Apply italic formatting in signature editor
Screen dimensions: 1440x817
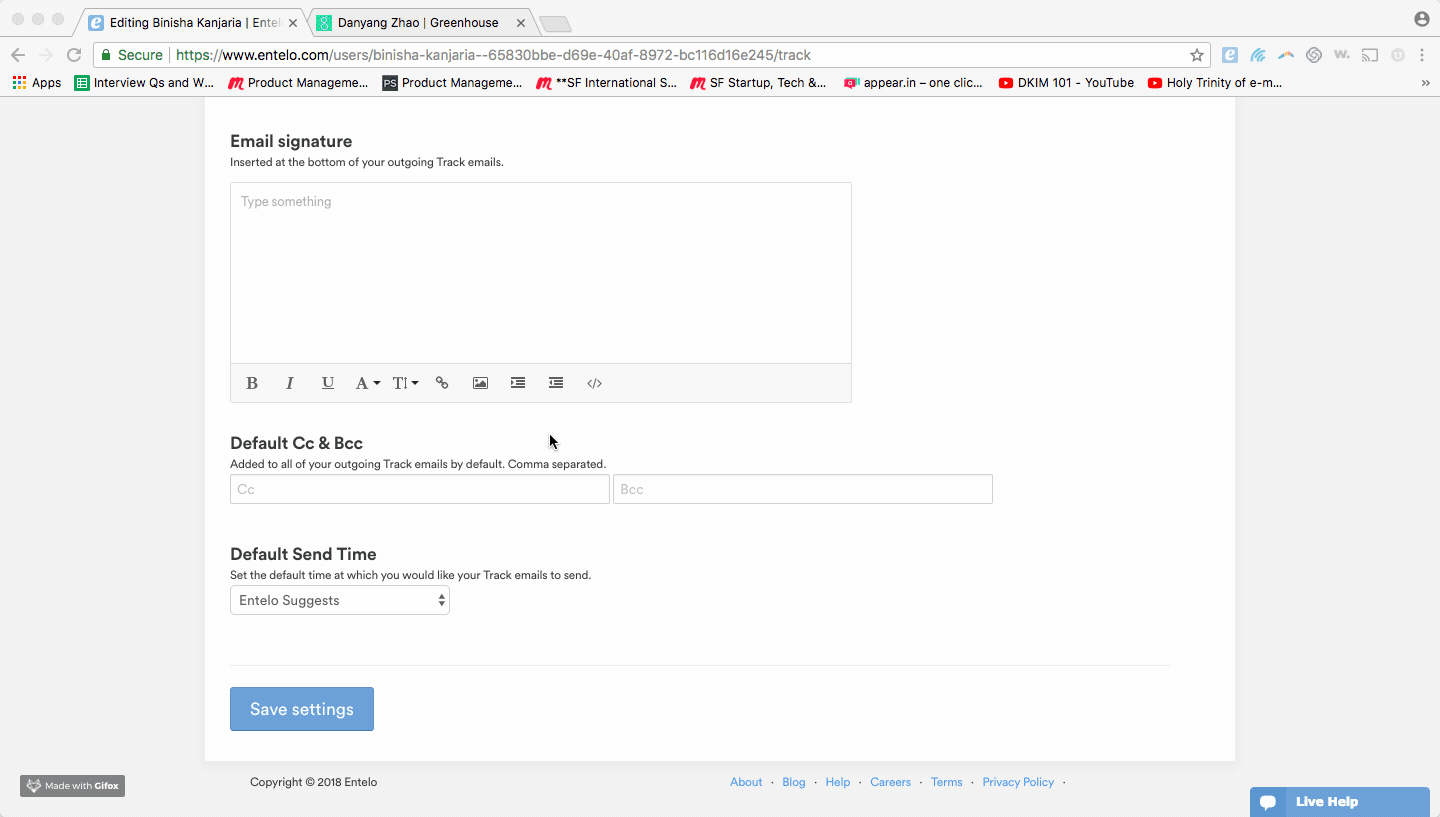click(290, 383)
